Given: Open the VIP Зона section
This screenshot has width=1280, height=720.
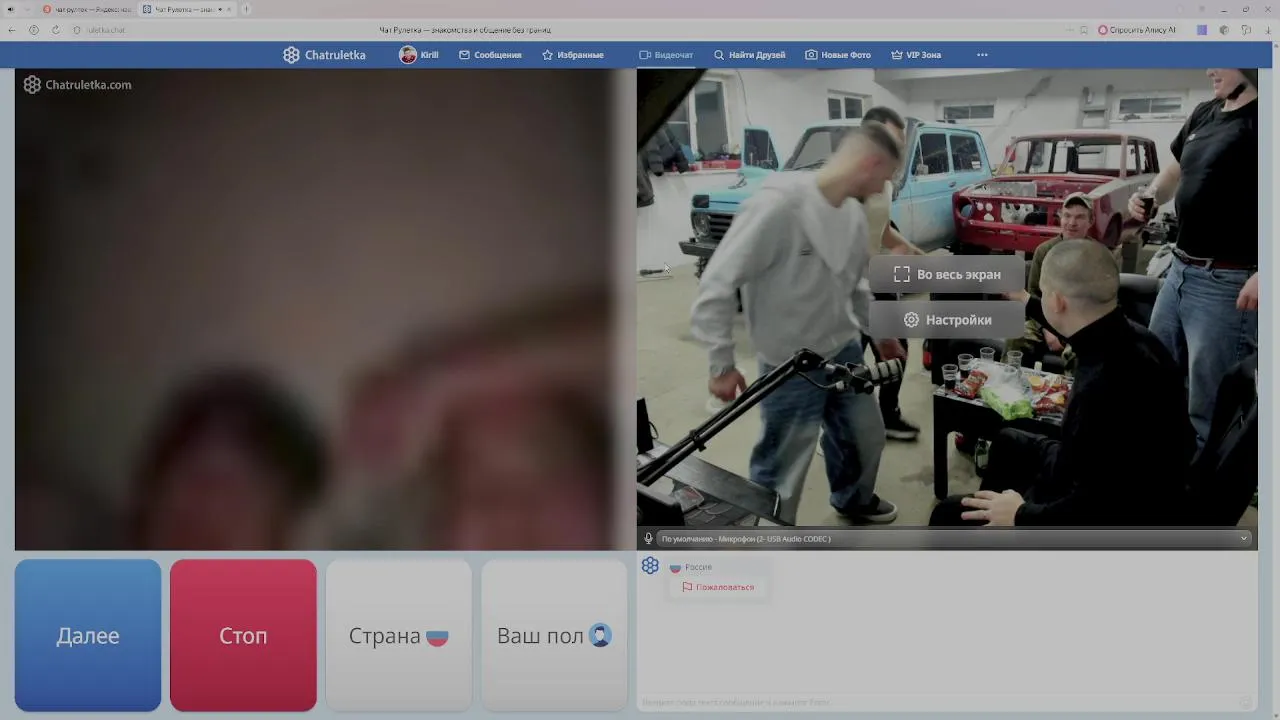Looking at the screenshot, I should (916, 55).
